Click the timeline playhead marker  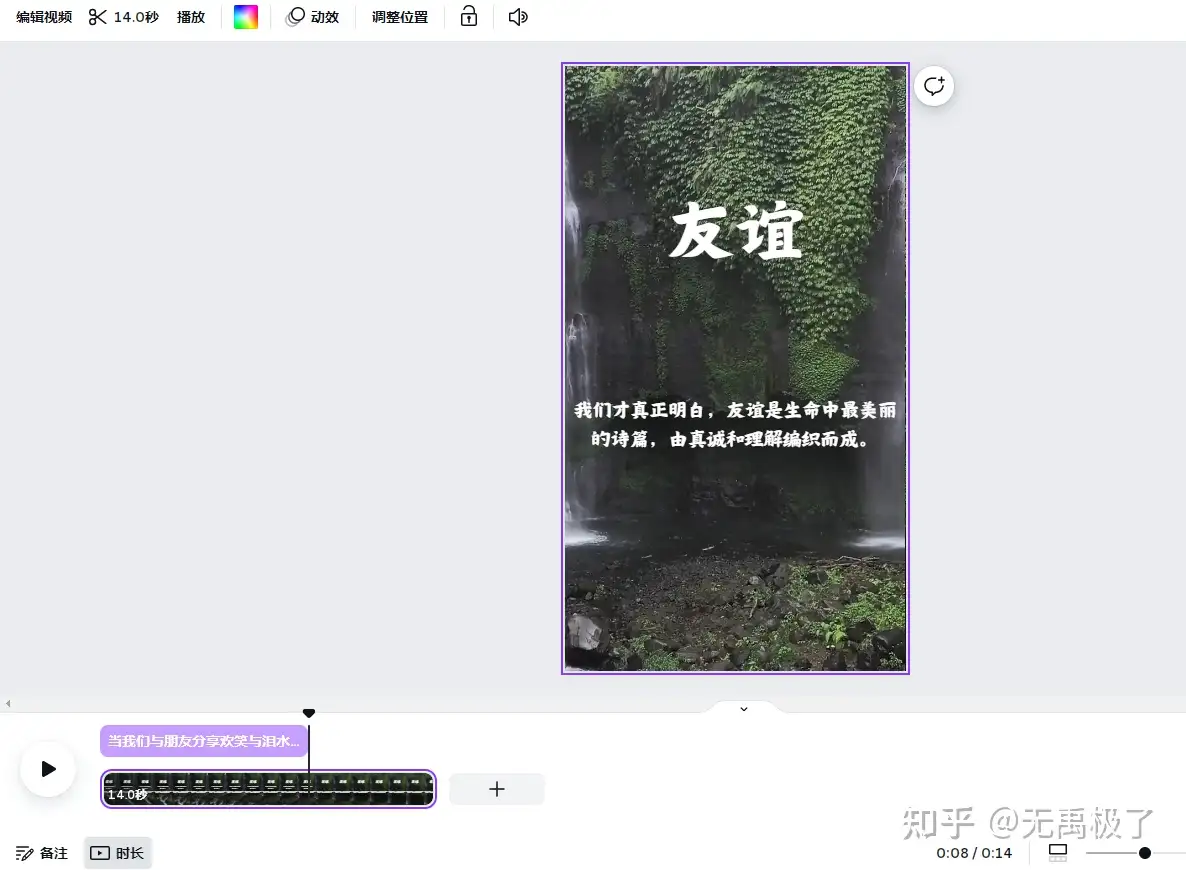pos(309,713)
